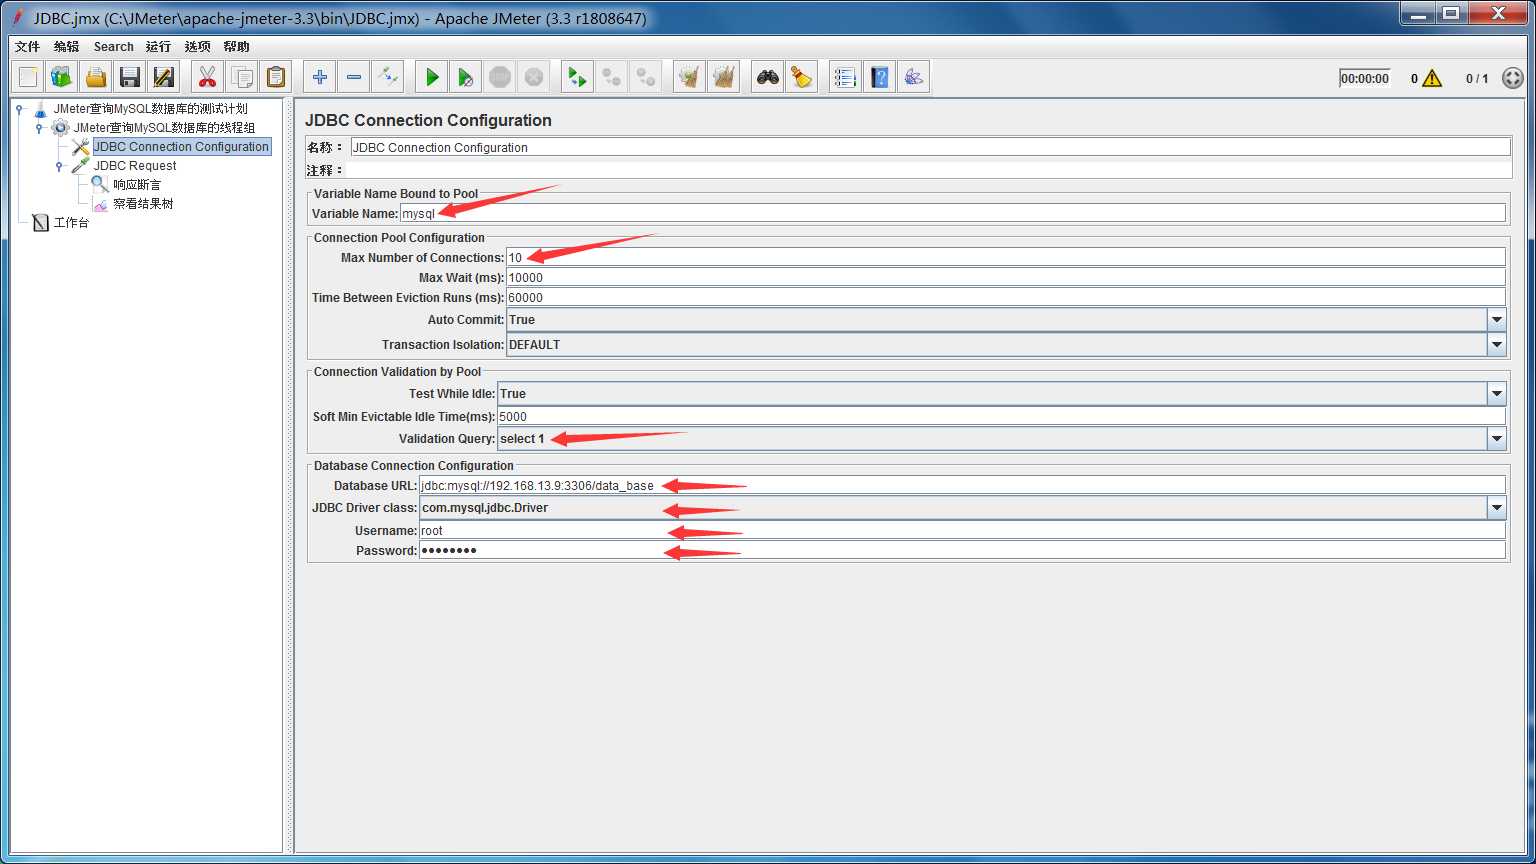
Task: Click the Copy toolbar icon
Action: 241,77
